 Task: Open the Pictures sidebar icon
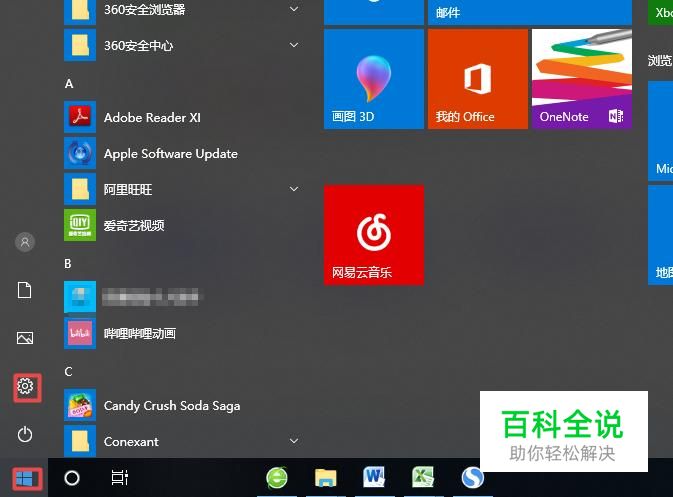click(25, 338)
